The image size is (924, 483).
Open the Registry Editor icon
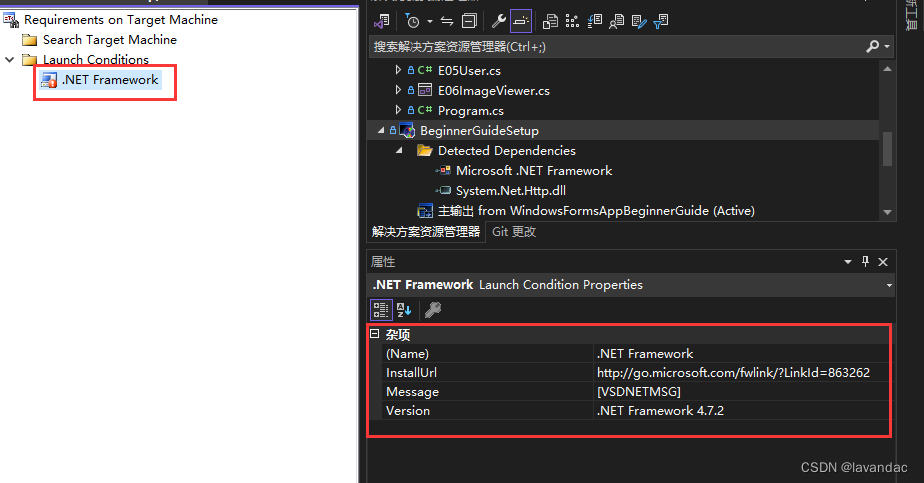572,22
